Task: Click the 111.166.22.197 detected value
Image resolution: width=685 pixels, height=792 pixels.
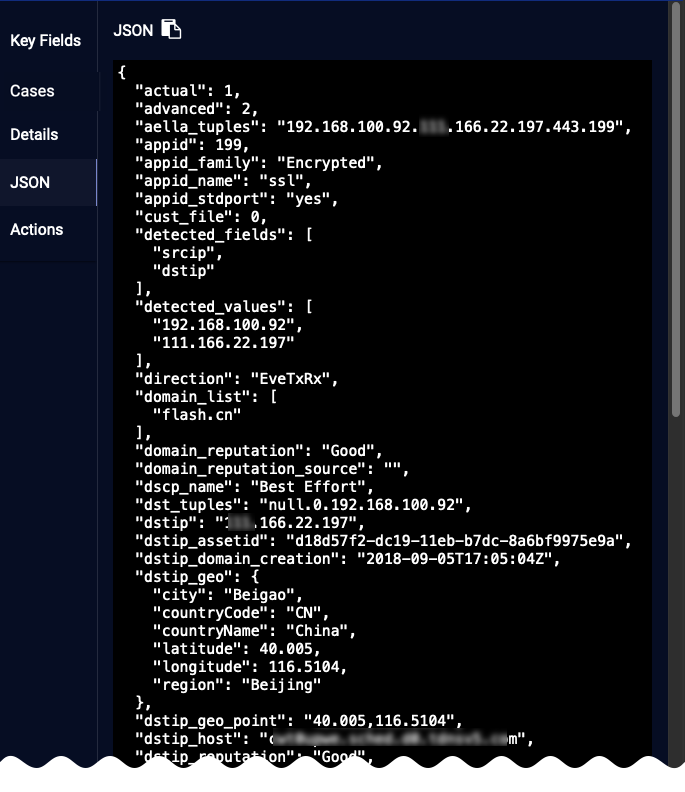Action: point(223,343)
